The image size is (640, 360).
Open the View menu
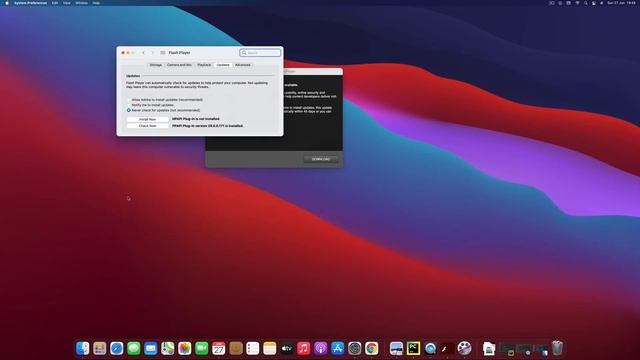click(x=67, y=3)
